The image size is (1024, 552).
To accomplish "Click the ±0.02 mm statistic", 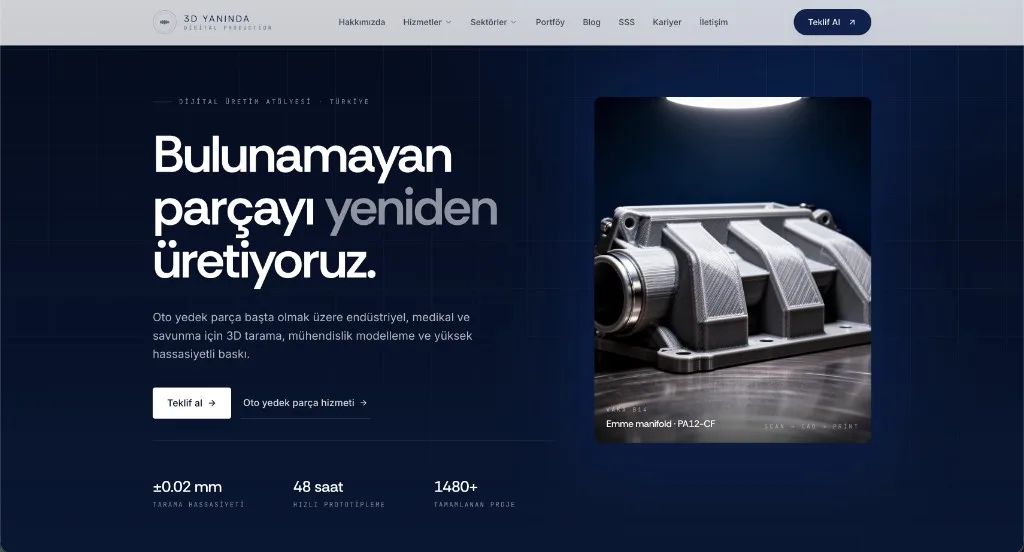I will click(187, 487).
